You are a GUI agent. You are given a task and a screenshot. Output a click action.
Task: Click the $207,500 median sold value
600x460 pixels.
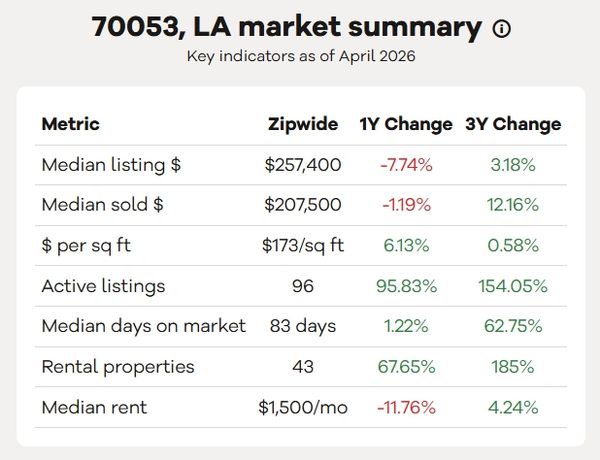coord(303,204)
